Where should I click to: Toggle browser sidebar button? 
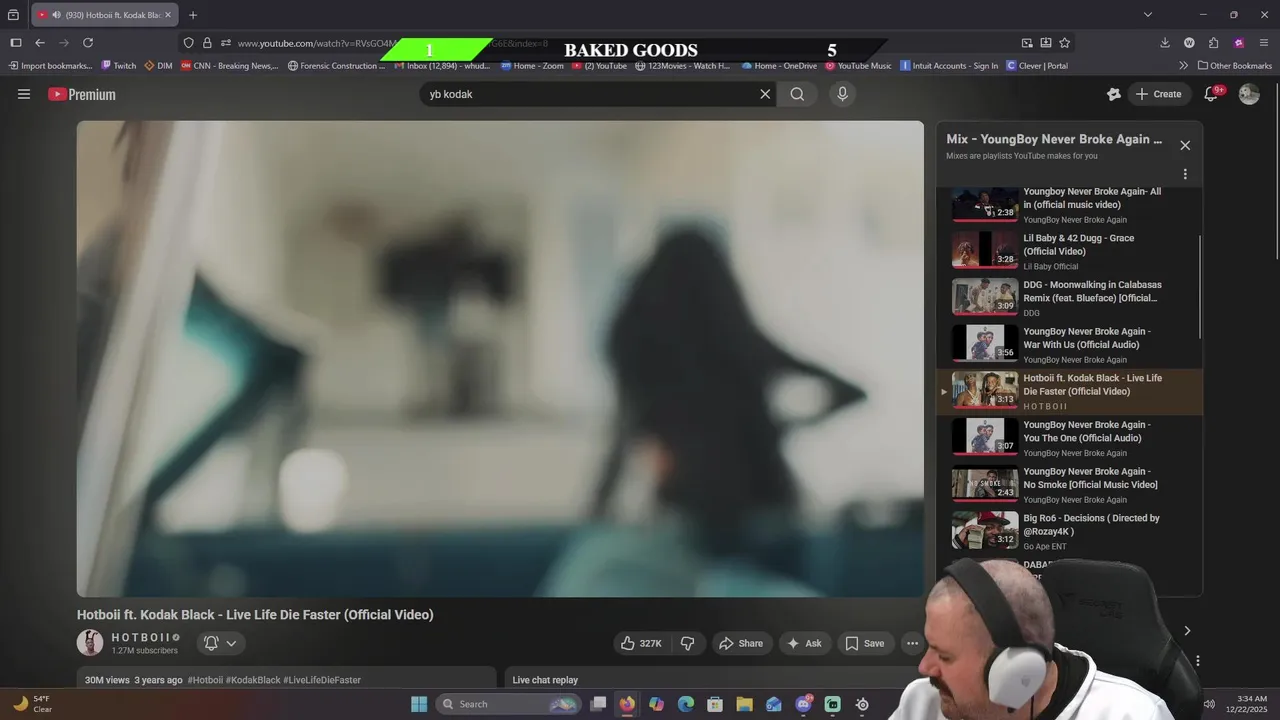coord(15,43)
